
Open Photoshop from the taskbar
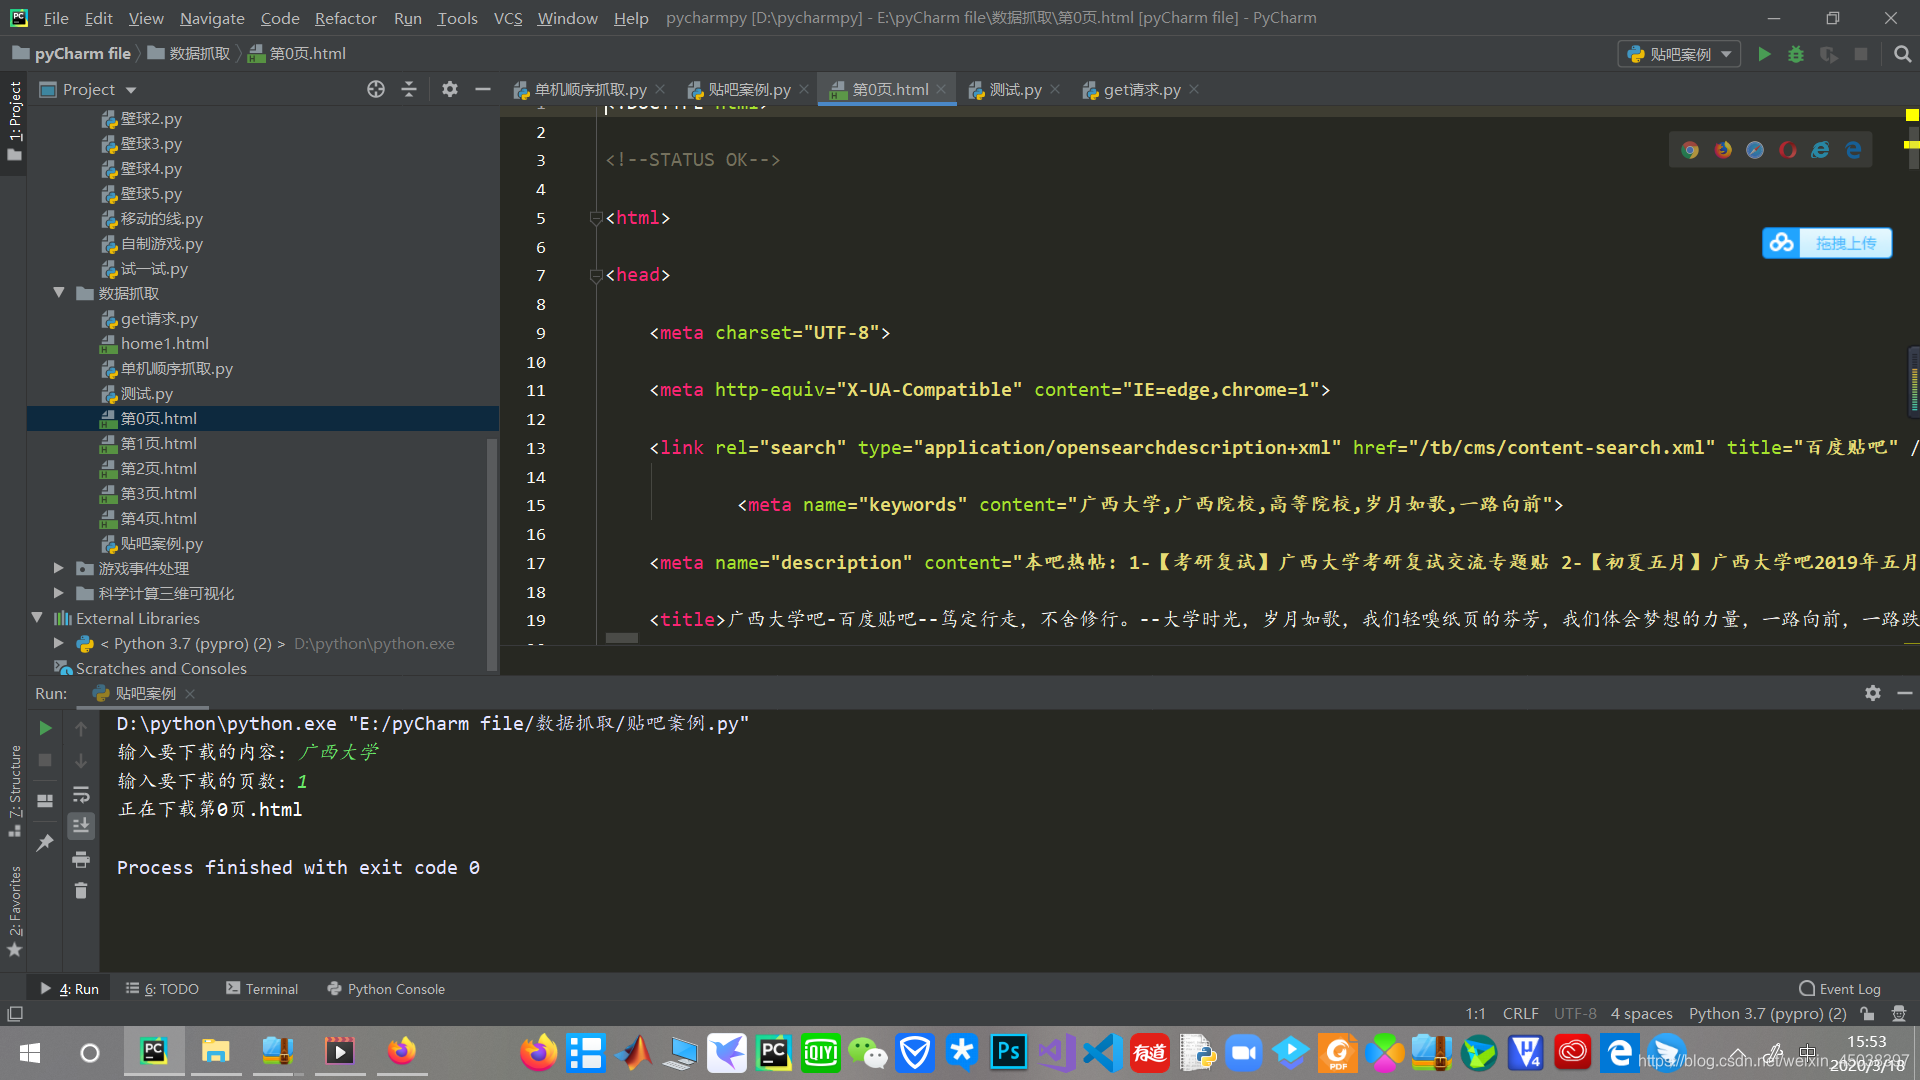1008,1052
